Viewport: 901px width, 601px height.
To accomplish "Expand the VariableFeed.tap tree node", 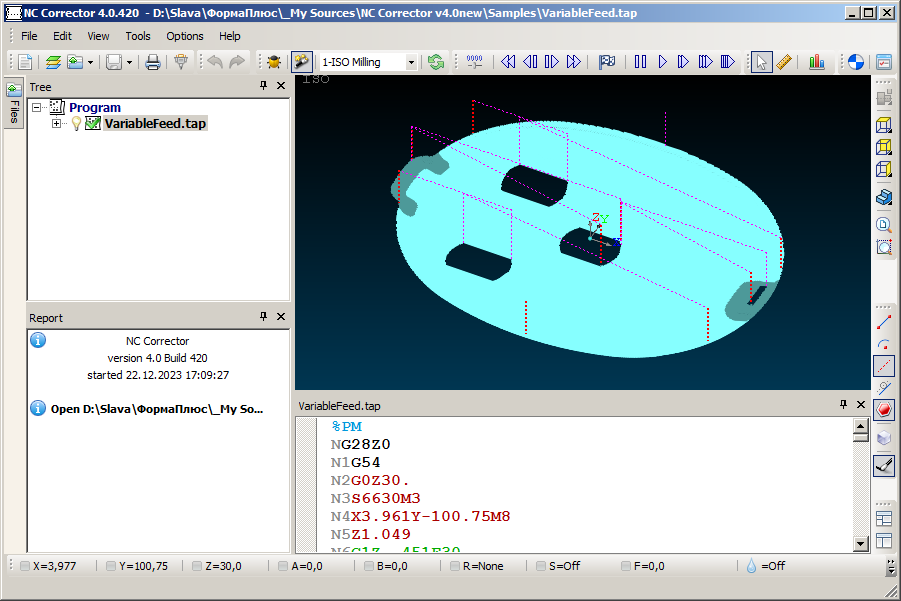I will [x=57, y=124].
